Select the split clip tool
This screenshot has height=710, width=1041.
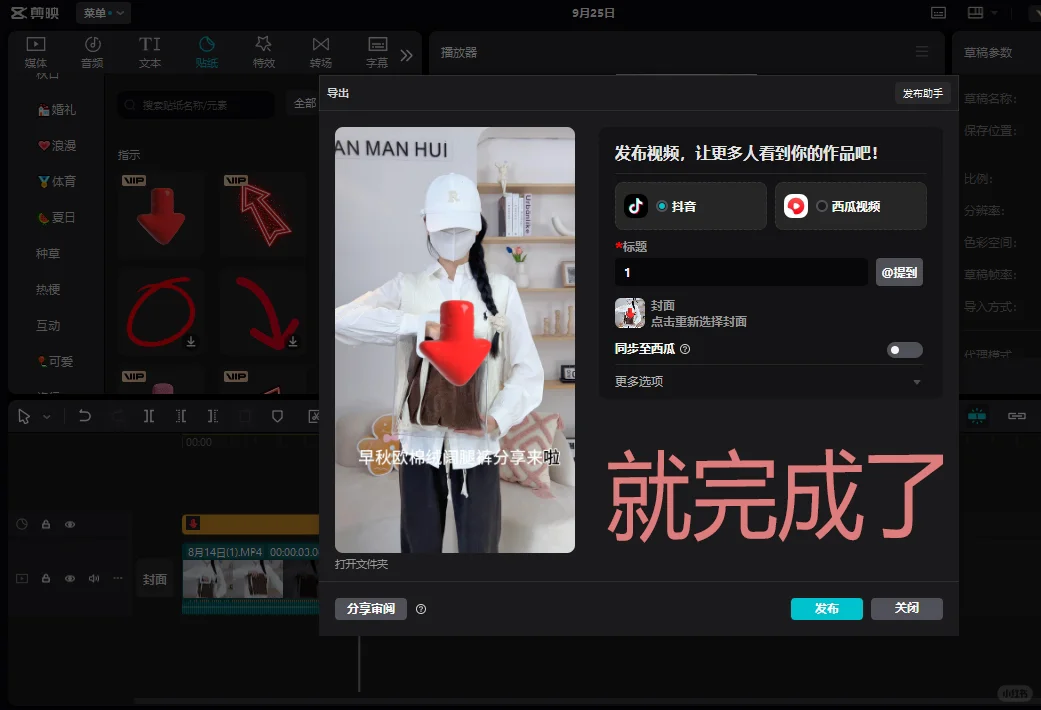pos(148,416)
